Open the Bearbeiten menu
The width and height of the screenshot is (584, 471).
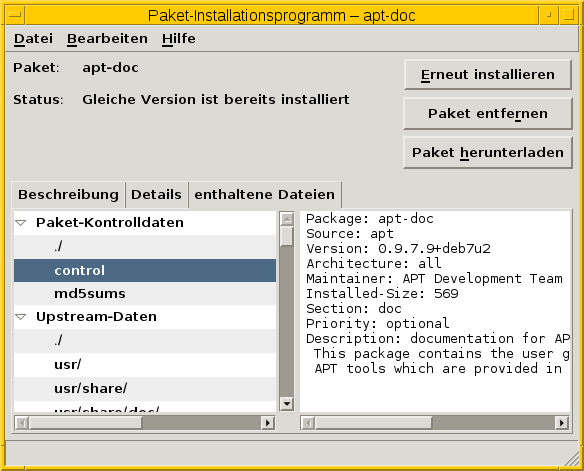107,39
